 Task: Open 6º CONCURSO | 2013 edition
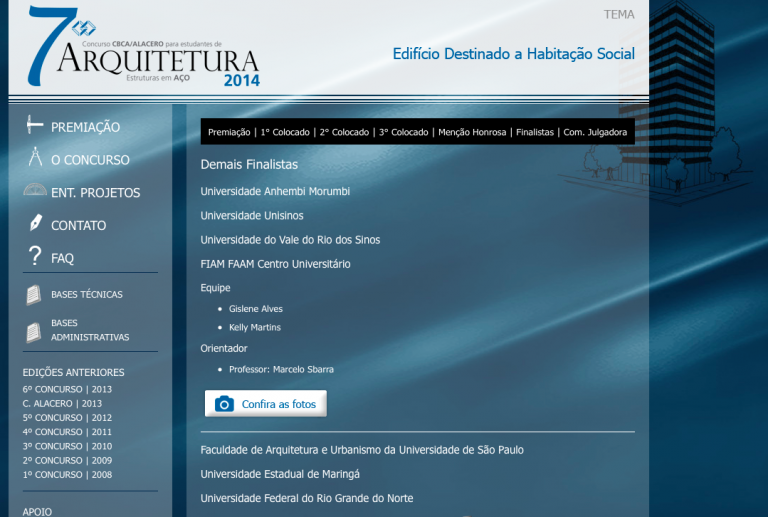[67, 390]
